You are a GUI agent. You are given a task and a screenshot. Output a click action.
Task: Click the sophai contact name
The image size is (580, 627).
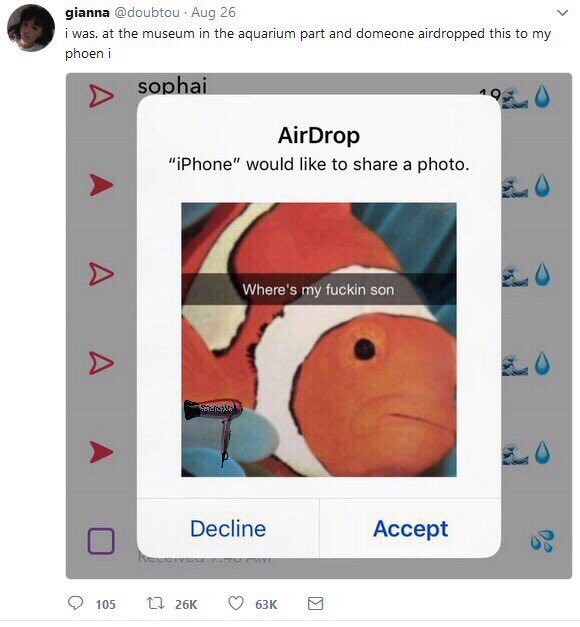pos(172,85)
